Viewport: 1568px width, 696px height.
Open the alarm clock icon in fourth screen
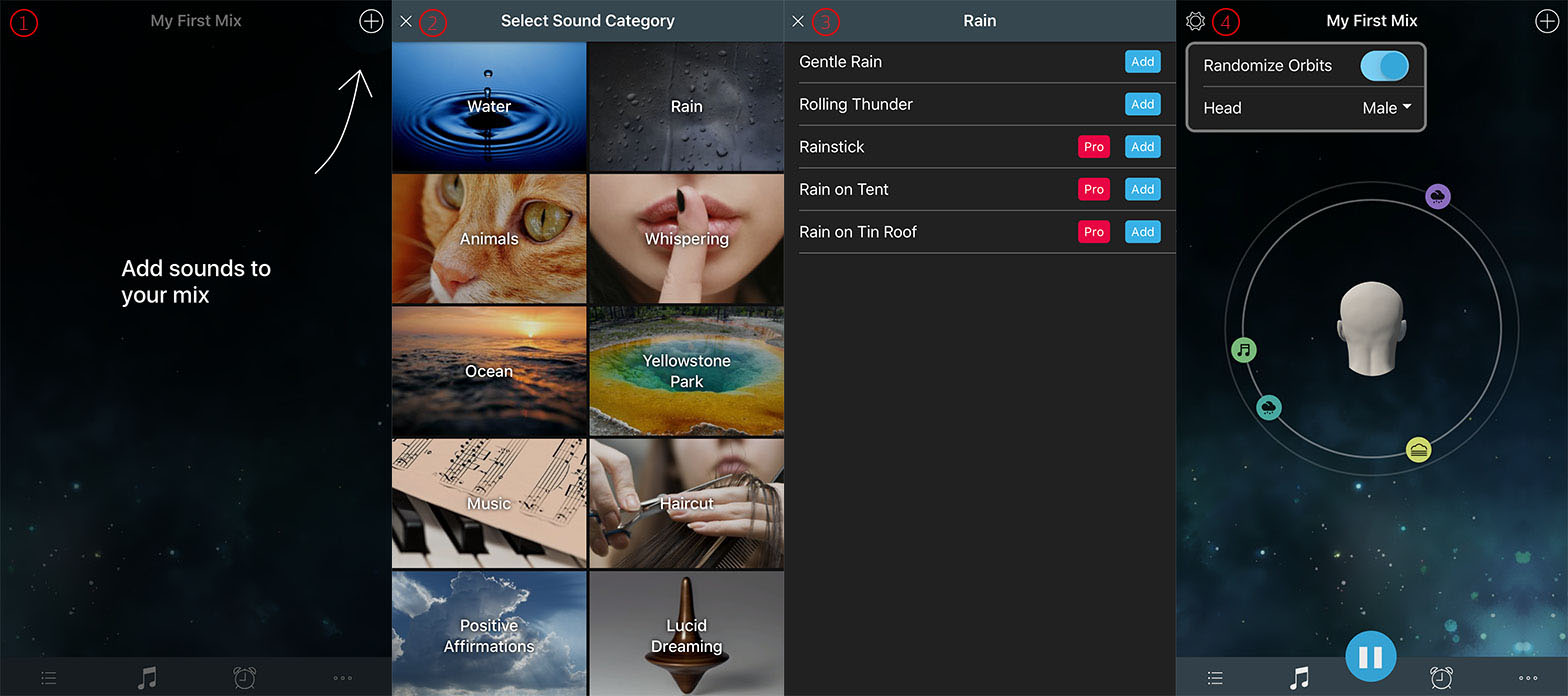coord(1441,678)
